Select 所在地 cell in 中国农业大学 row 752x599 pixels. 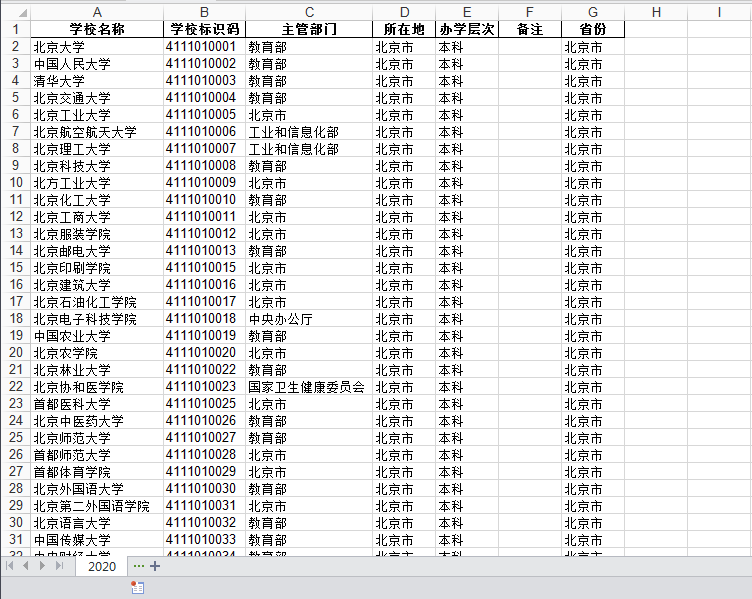pos(404,336)
